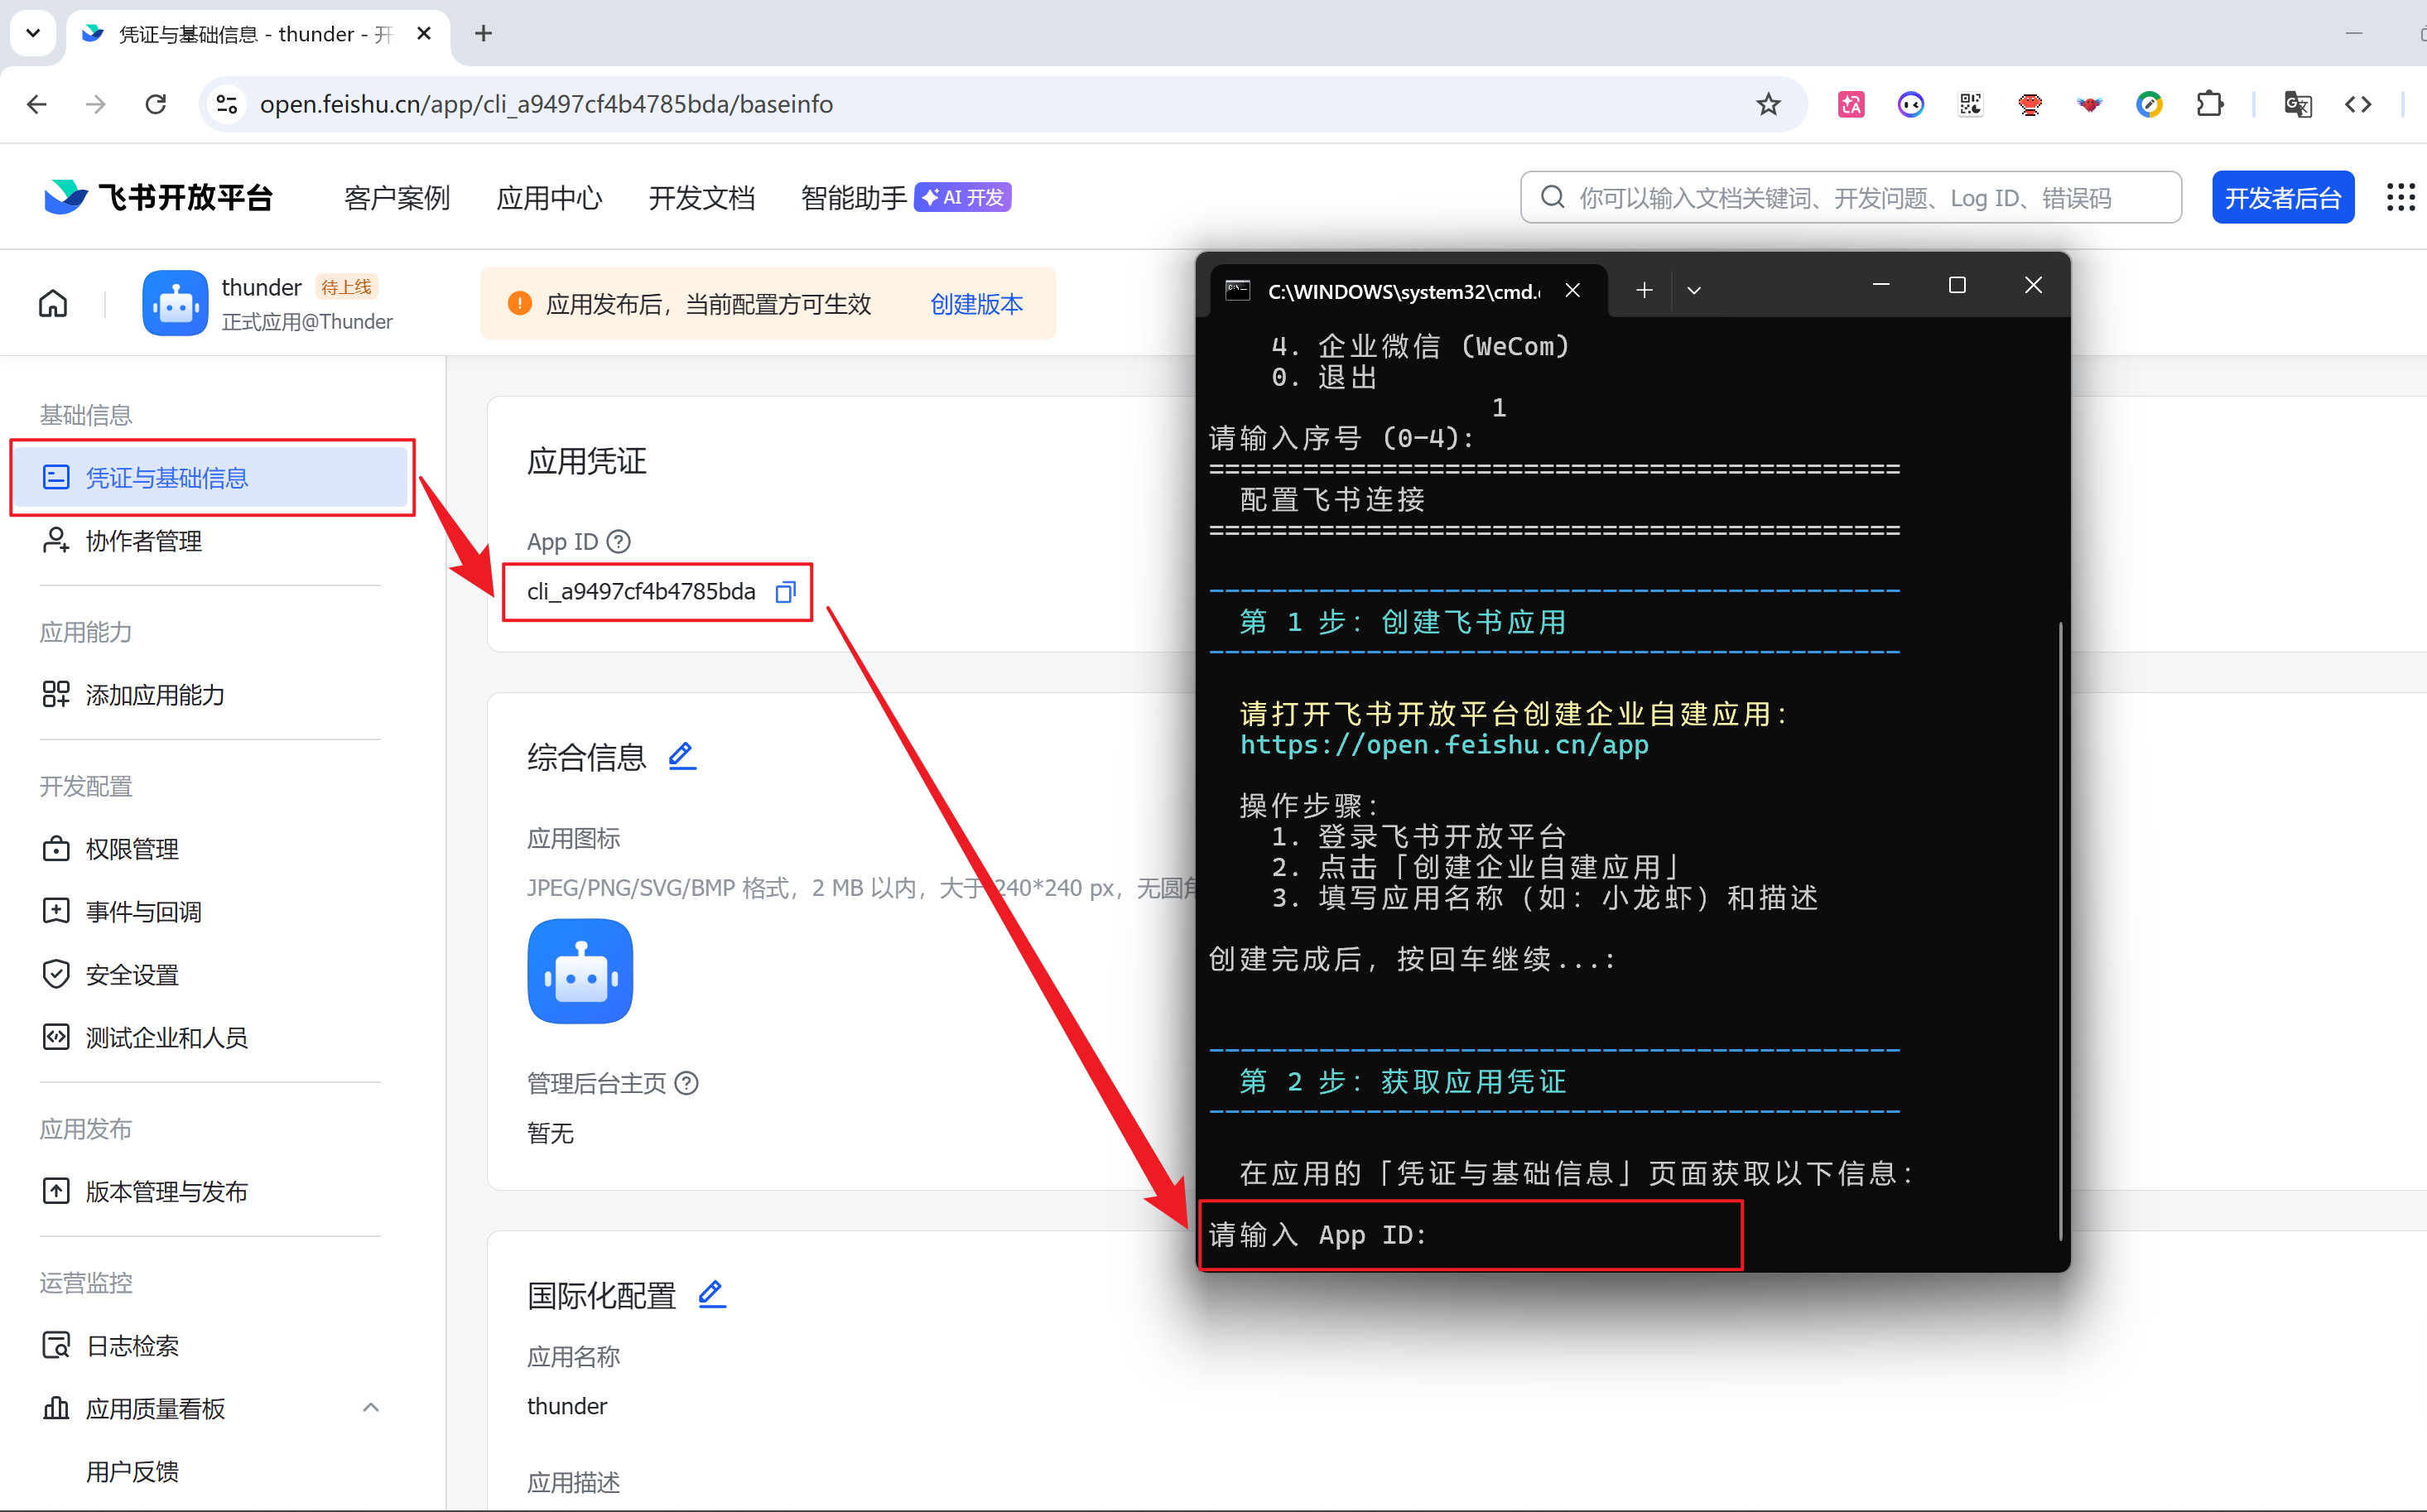Open App ID help tooltip icon
The height and width of the screenshot is (1512, 2427).
pyautogui.click(x=619, y=541)
